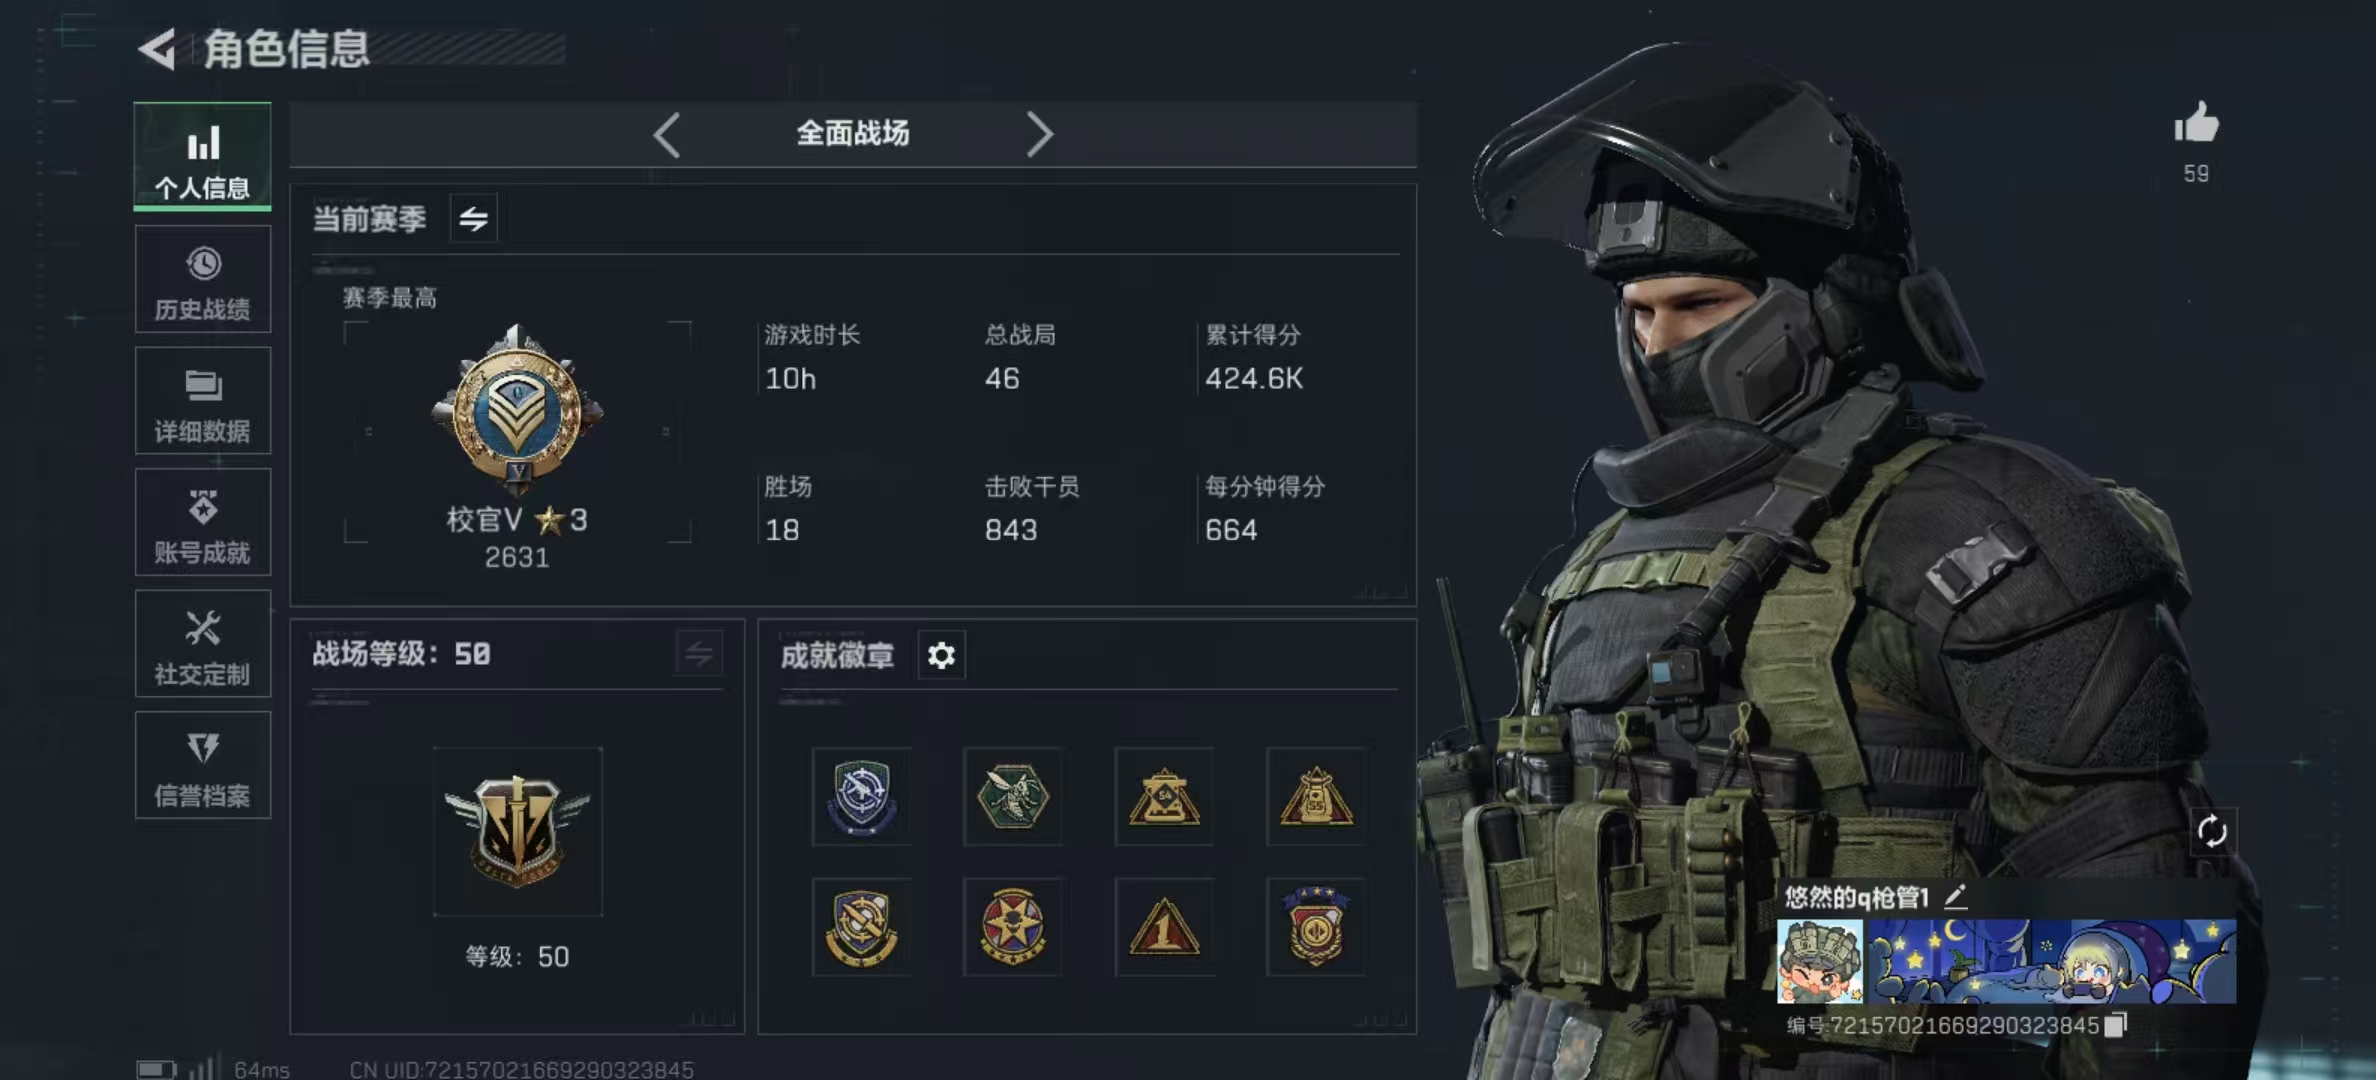Click the player avatar thumbnail
Image resolution: width=2376 pixels, height=1080 pixels.
click(1820, 962)
